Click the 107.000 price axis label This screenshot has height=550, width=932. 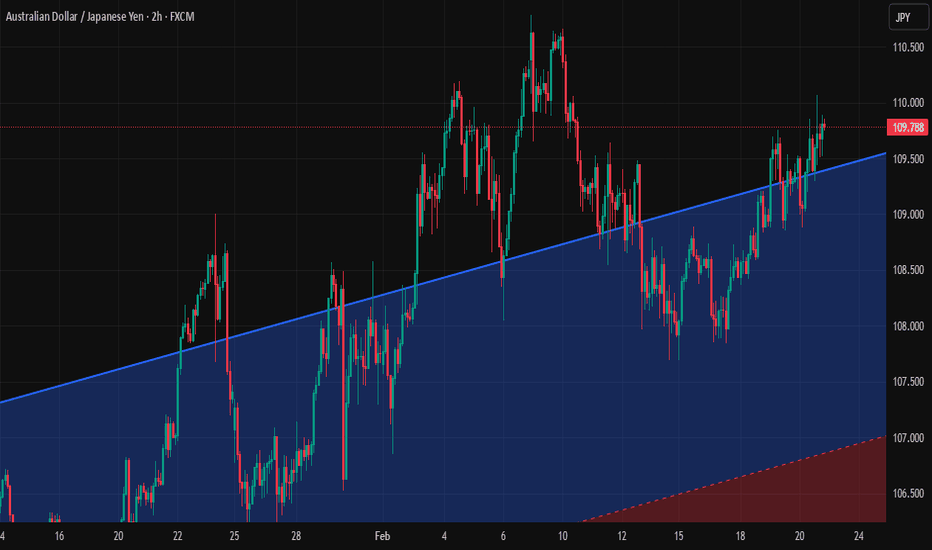(907, 438)
